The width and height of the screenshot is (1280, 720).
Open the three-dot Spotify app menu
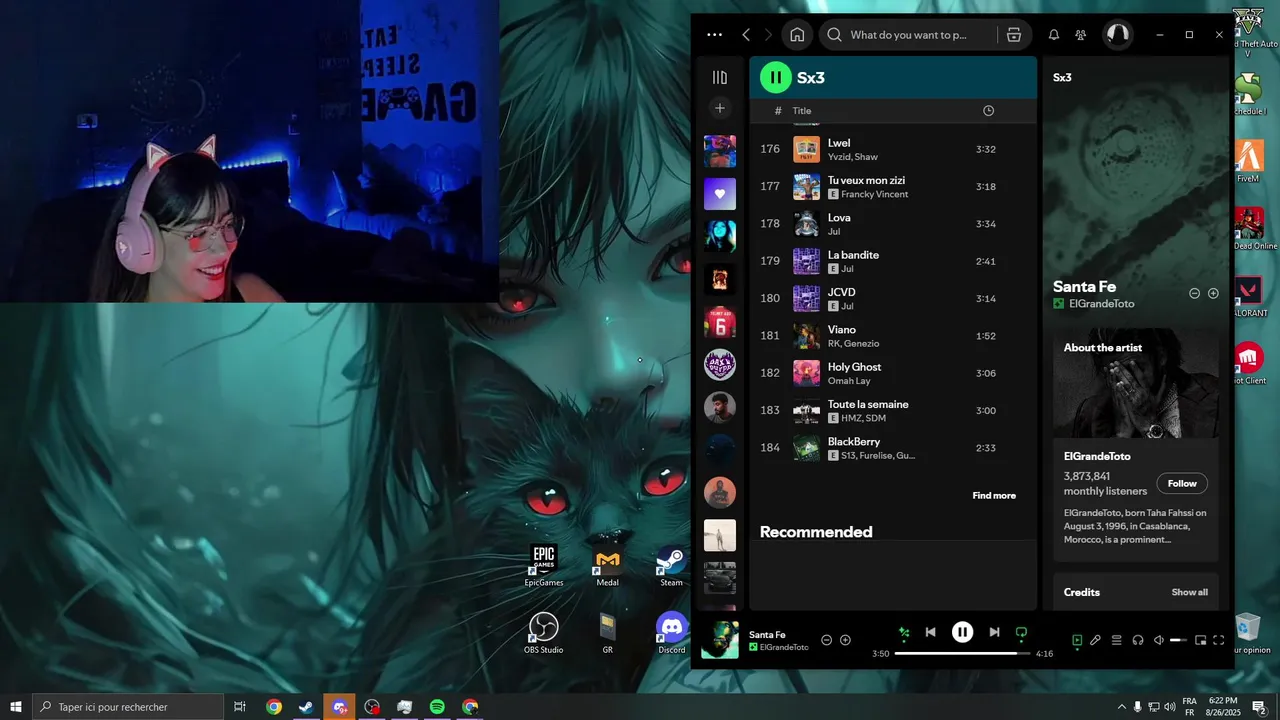tap(714, 34)
